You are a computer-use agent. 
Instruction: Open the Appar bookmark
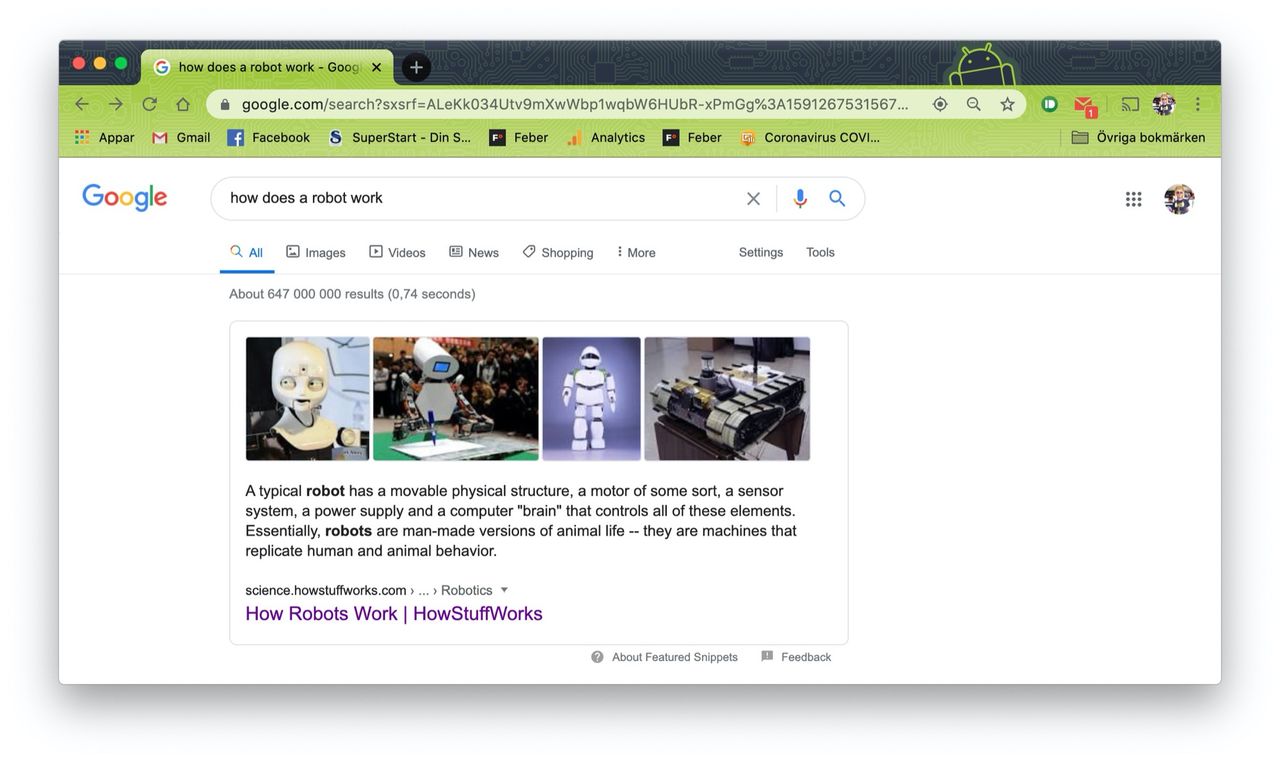pyautogui.click(x=104, y=137)
